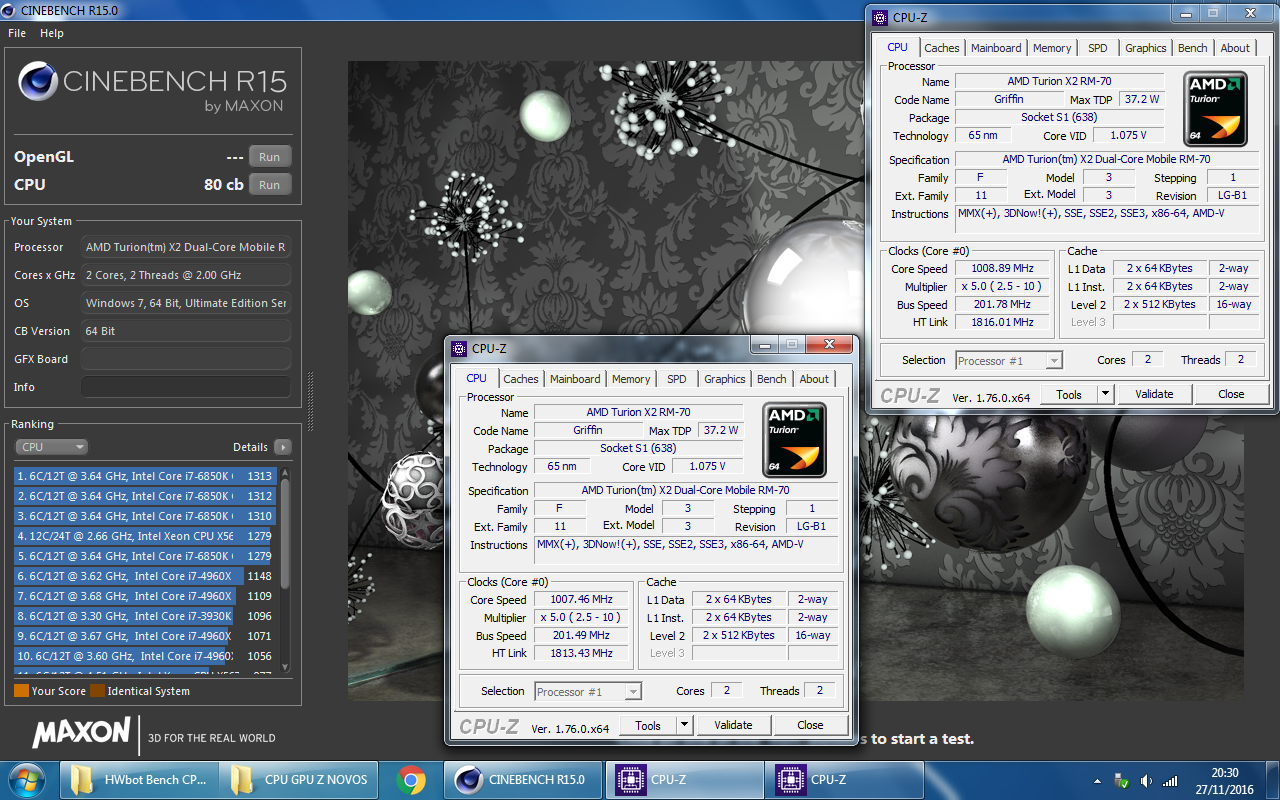Select ranking entry 10 scoring 1056
The image size is (1280, 800).
[145, 656]
